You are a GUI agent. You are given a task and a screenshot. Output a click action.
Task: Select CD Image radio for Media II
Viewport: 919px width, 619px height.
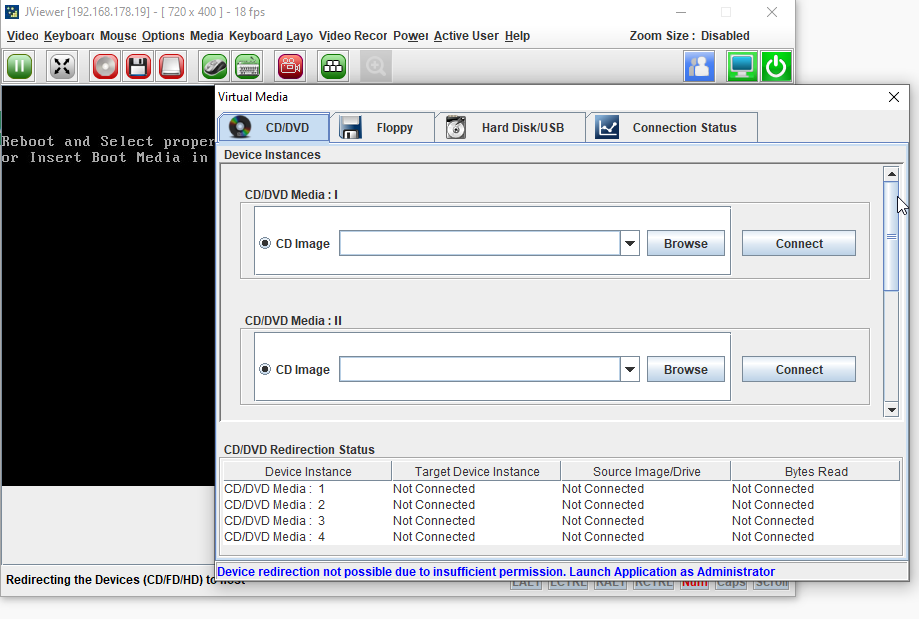[x=265, y=370]
